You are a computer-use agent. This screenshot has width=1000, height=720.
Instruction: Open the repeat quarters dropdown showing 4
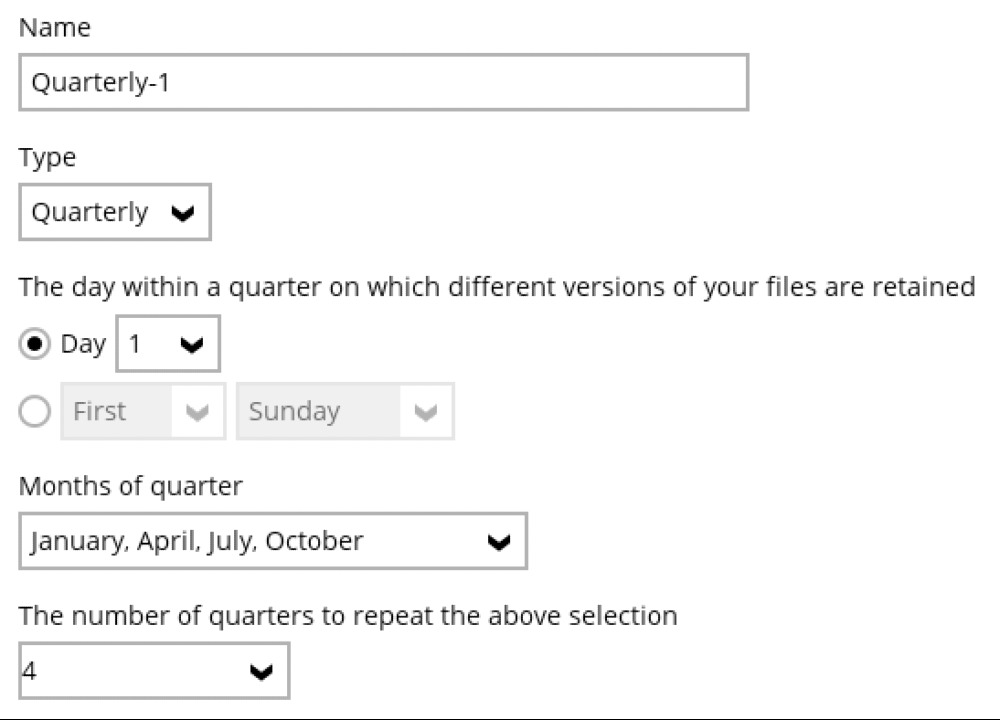click(153, 670)
